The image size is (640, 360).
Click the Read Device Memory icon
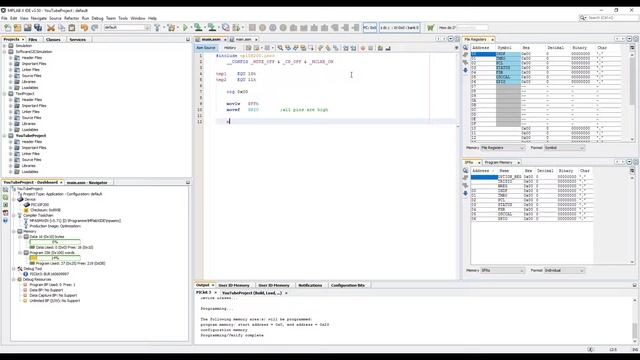click(212, 28)
